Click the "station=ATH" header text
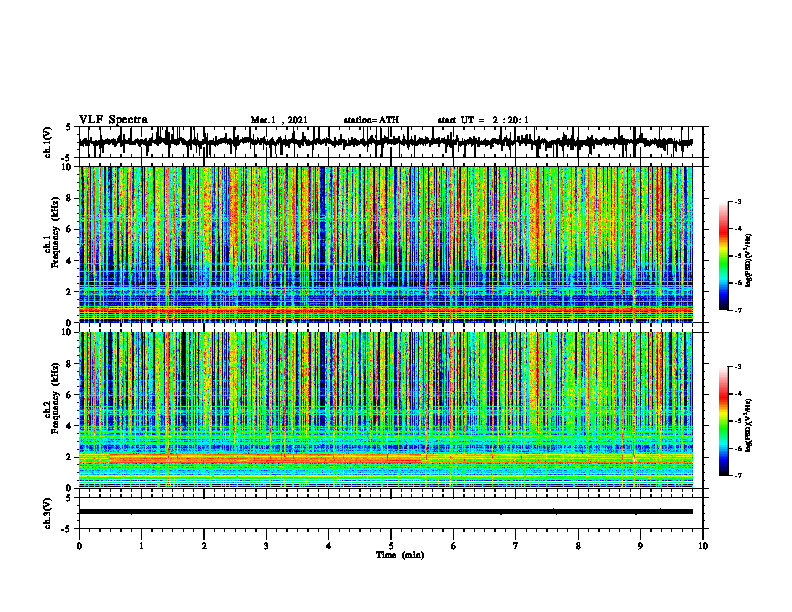Viewport: 792px width, 612px height. click(371, 120)
